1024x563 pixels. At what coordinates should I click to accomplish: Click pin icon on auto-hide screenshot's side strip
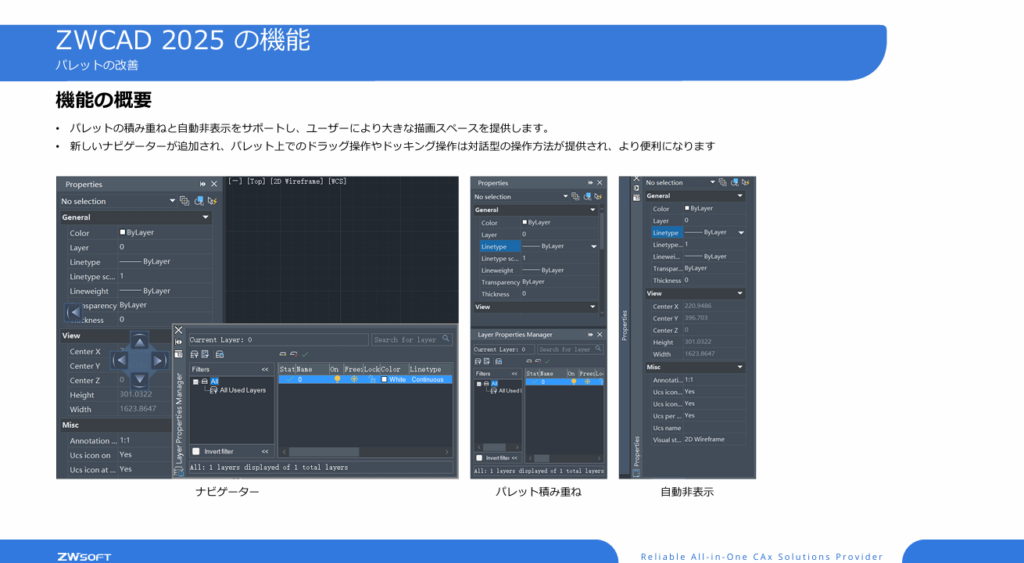pyautogui.click(x=636, y=188)
